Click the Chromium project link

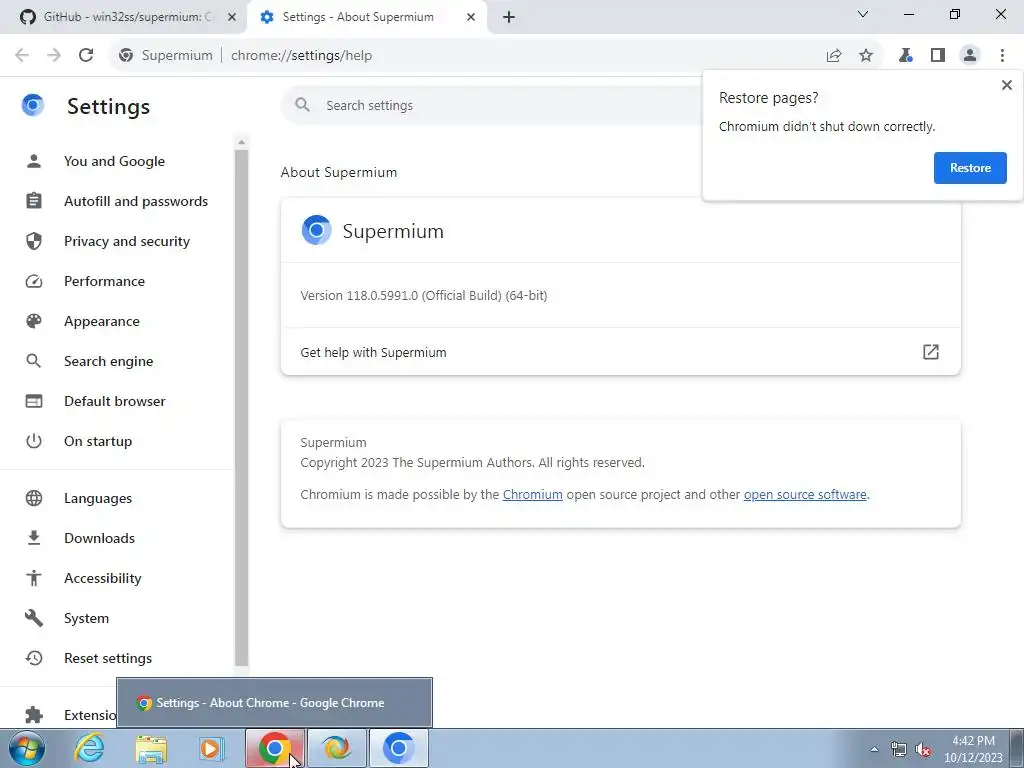click(532, 494)
